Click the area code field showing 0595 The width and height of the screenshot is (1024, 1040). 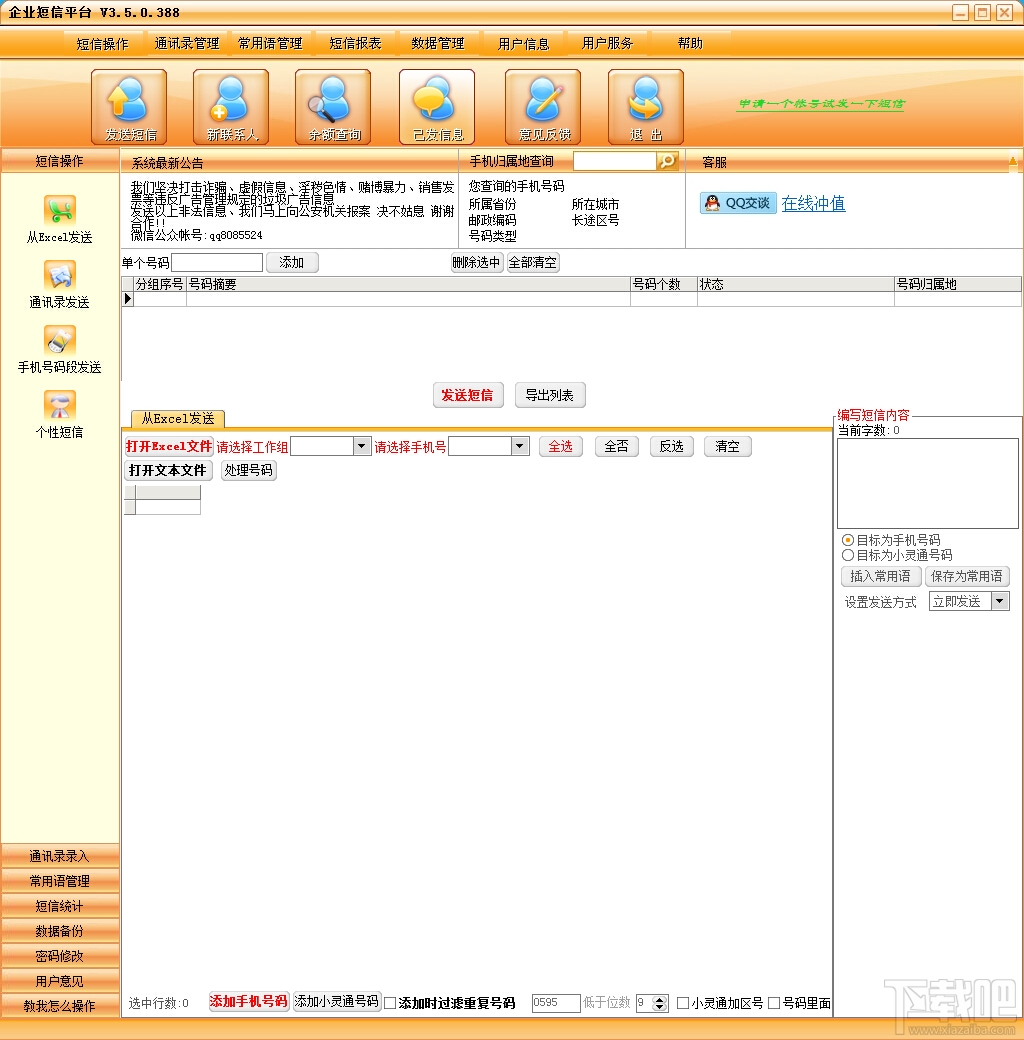(556, 1003)
